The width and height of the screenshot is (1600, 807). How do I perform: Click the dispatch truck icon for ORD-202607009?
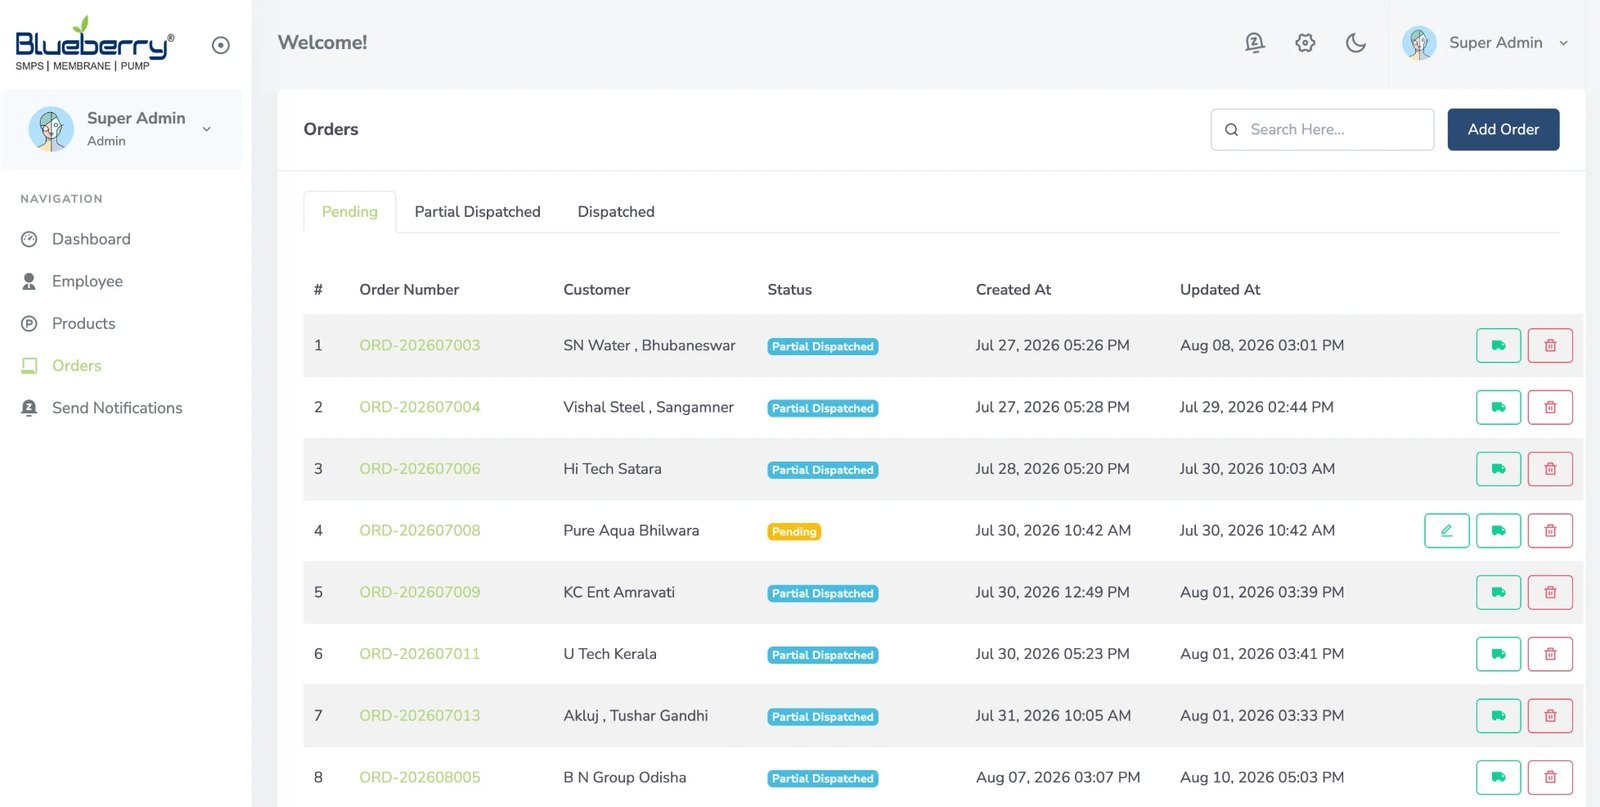[x=1498, y=592]
